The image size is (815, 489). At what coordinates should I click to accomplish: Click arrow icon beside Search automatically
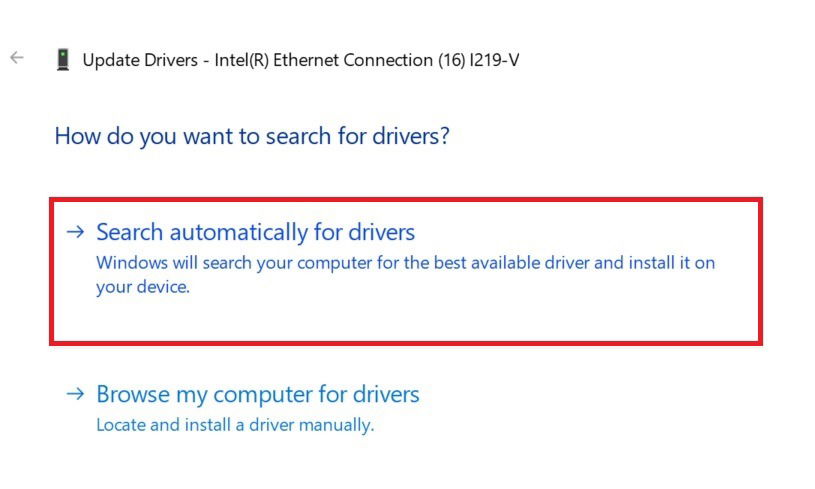(x=75, y=232)
